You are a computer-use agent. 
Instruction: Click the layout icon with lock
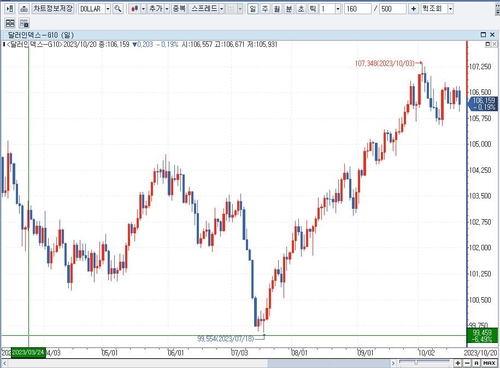point(24,23)
